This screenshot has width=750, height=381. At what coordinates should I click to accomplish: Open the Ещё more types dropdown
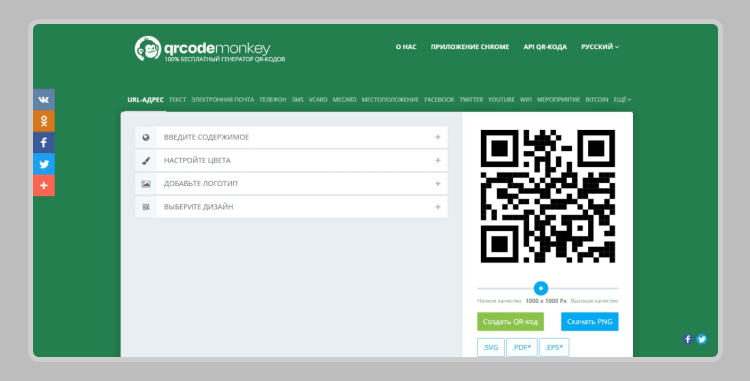[x=622, y=99]
